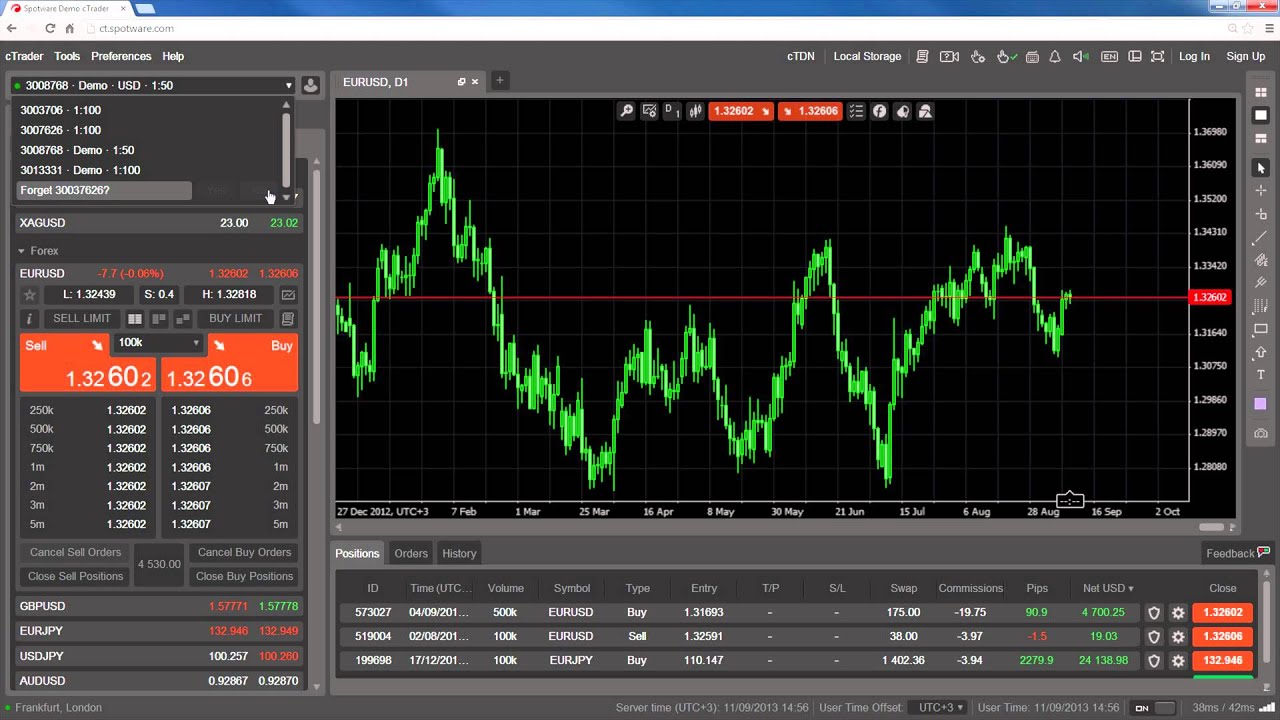Select stacked chart mode icon
Screen dimensions: 1280x720
[1261, 138]
